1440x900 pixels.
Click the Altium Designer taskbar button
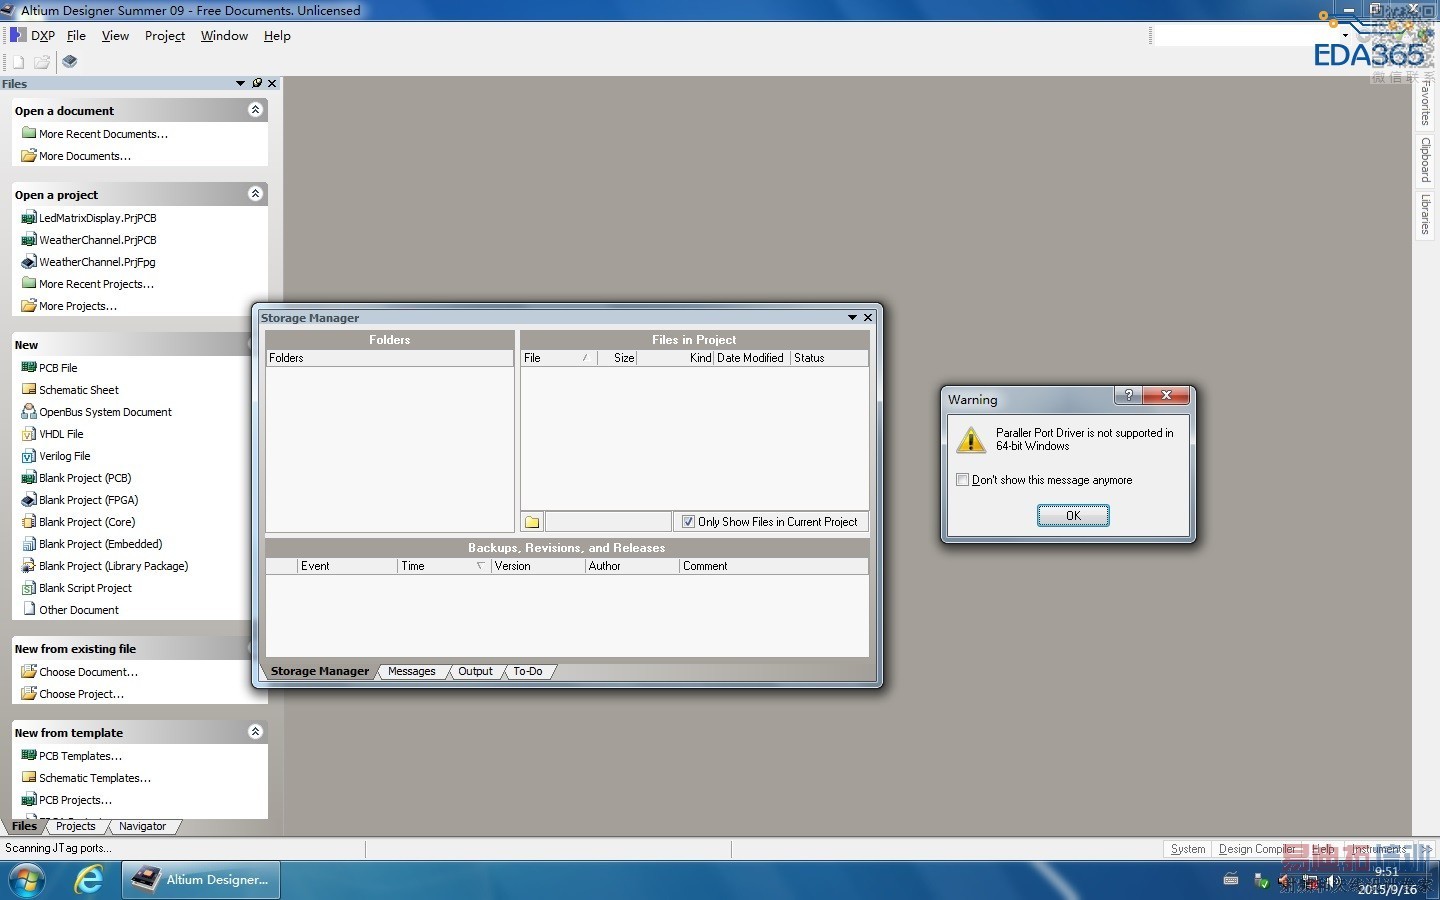click(x=201, y=880)
